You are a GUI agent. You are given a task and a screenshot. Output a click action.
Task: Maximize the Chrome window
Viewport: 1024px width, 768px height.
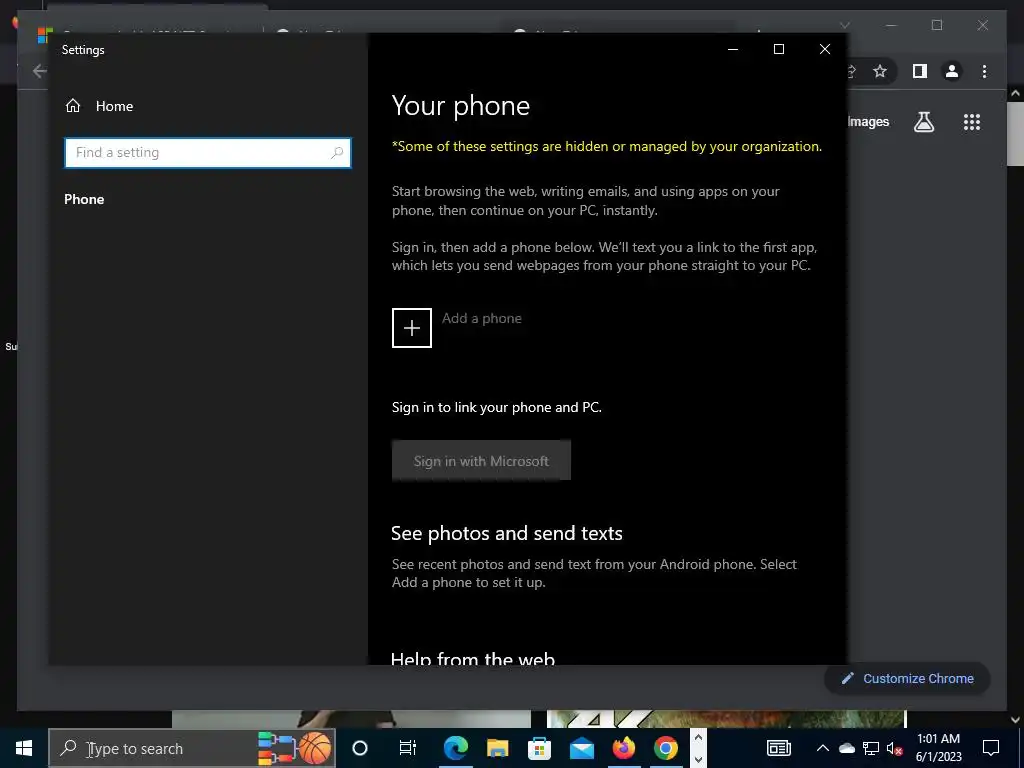coord(936,25)
